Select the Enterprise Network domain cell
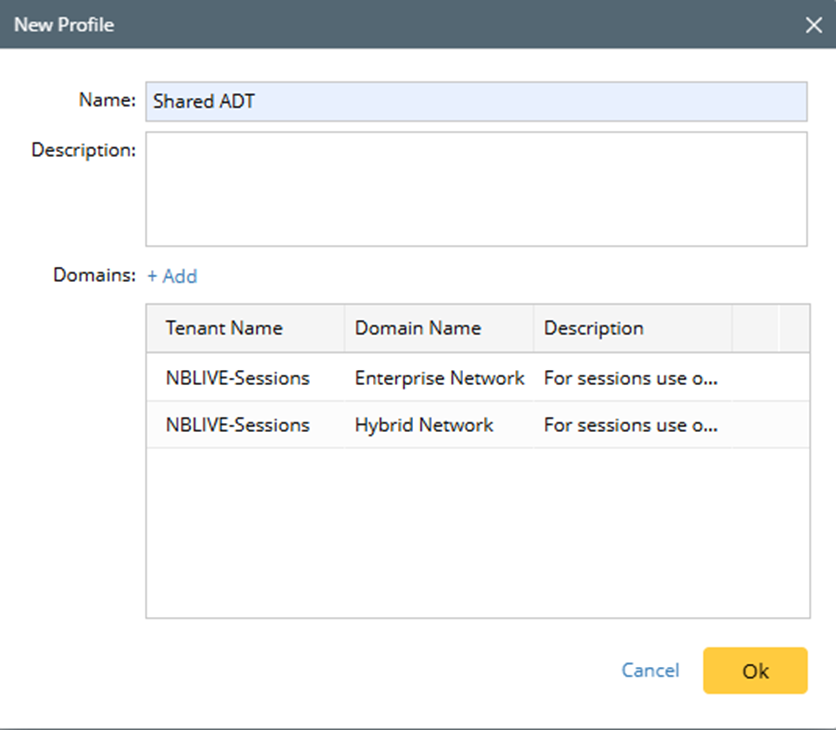 (x=439, y=378)
